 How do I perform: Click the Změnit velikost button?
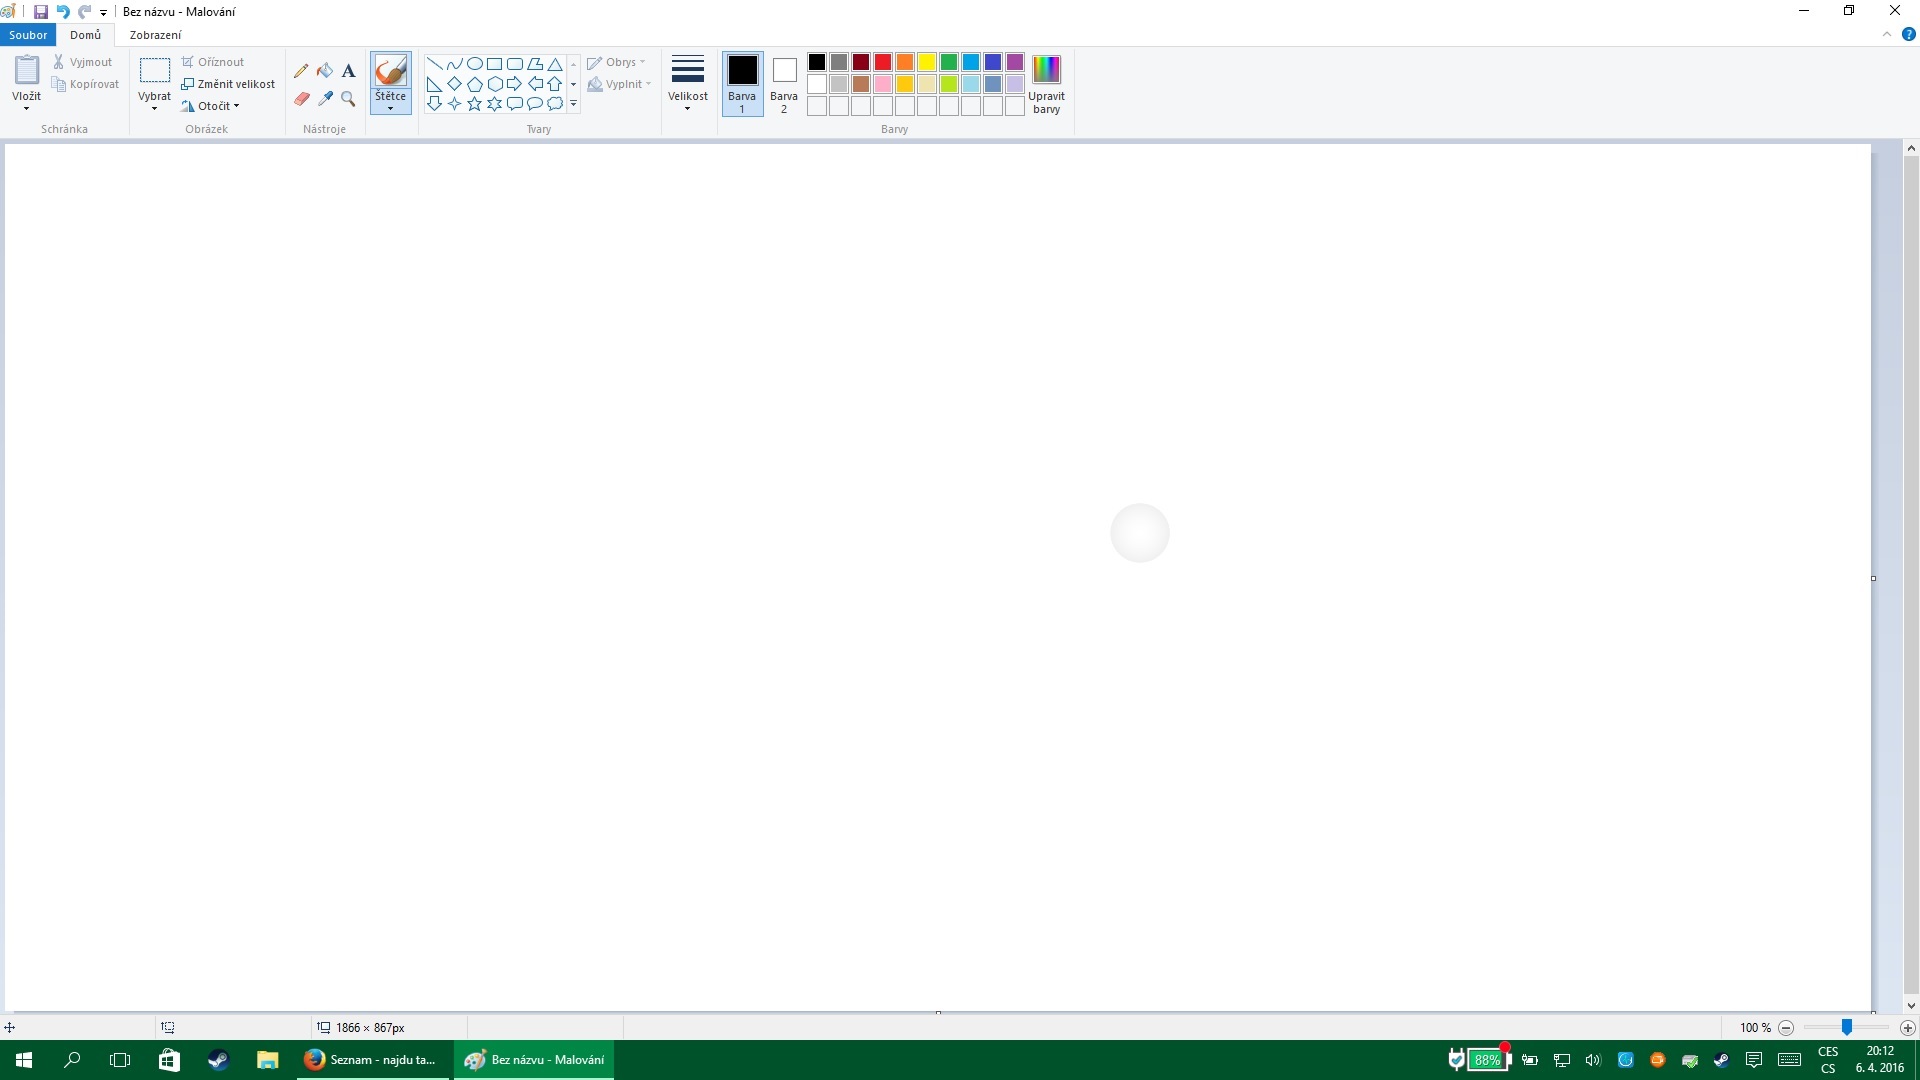click(228, 84)
